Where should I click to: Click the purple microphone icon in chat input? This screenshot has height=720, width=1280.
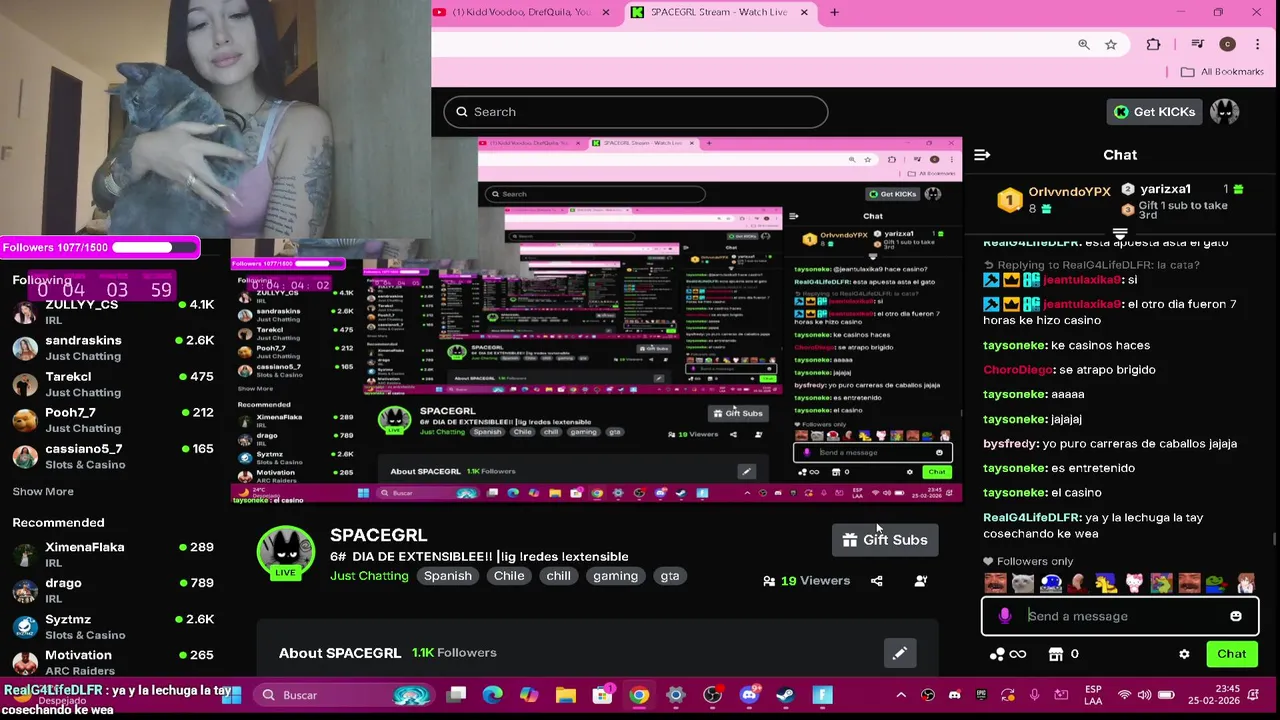click(x=1005, y=616)
